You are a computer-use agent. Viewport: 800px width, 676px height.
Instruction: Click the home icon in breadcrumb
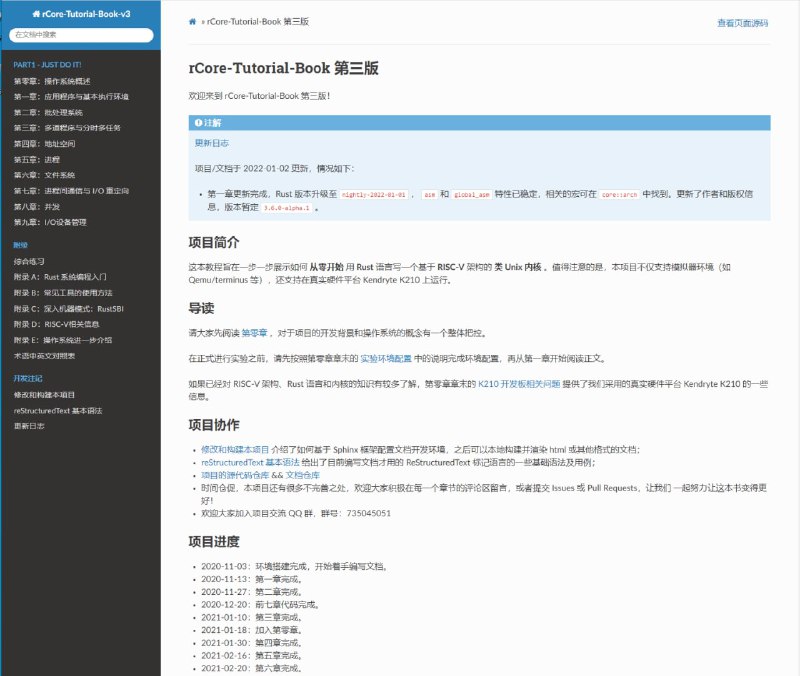click(x=192, y=22)
